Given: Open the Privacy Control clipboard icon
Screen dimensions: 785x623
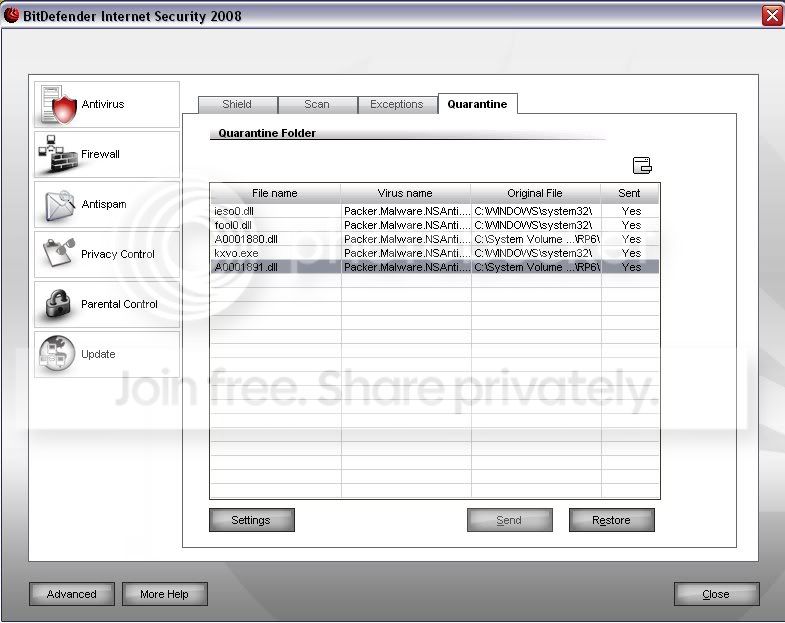Looking at the screenshot, I should pos(59,253).
